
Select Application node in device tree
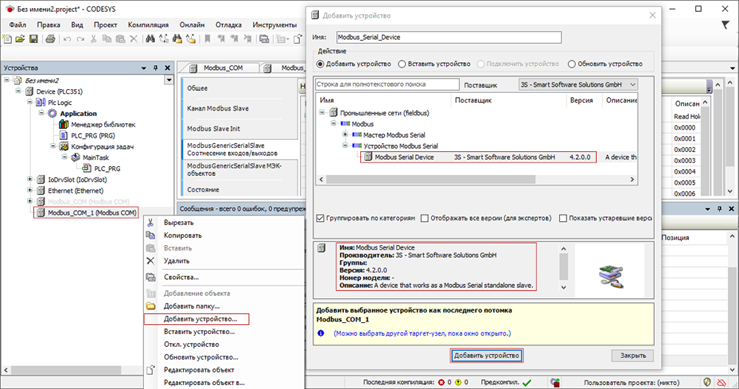[x=78, y=114]
